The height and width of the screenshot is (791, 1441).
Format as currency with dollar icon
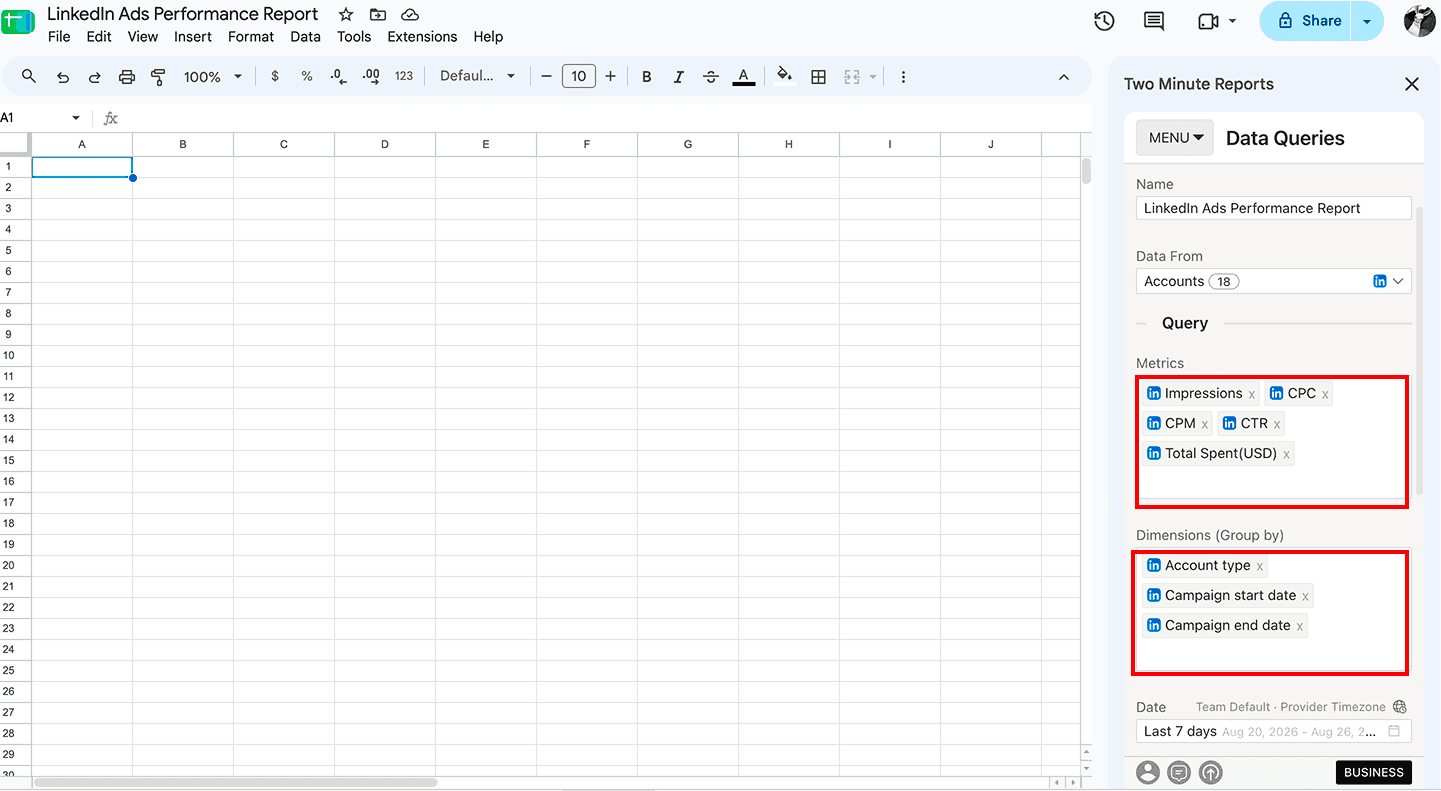(275, 77)
